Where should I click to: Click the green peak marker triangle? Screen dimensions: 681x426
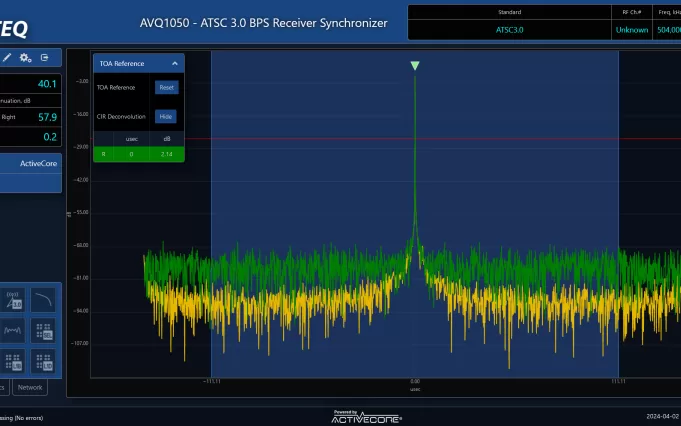(x=415, y=66)
